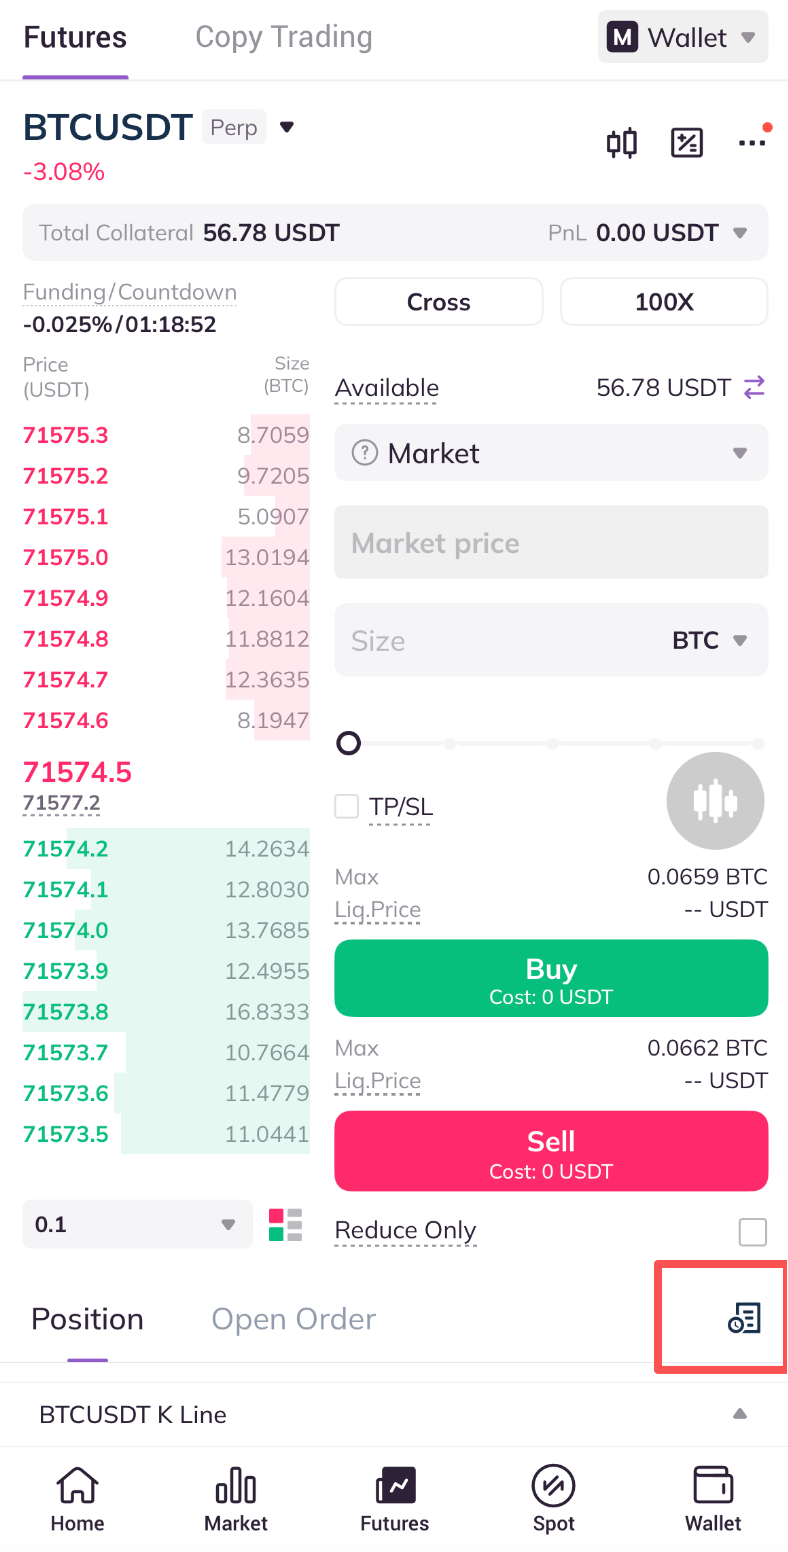
Task: Check the Reduce Only box
Action: pyautogui.click(x=752, y=1232)
